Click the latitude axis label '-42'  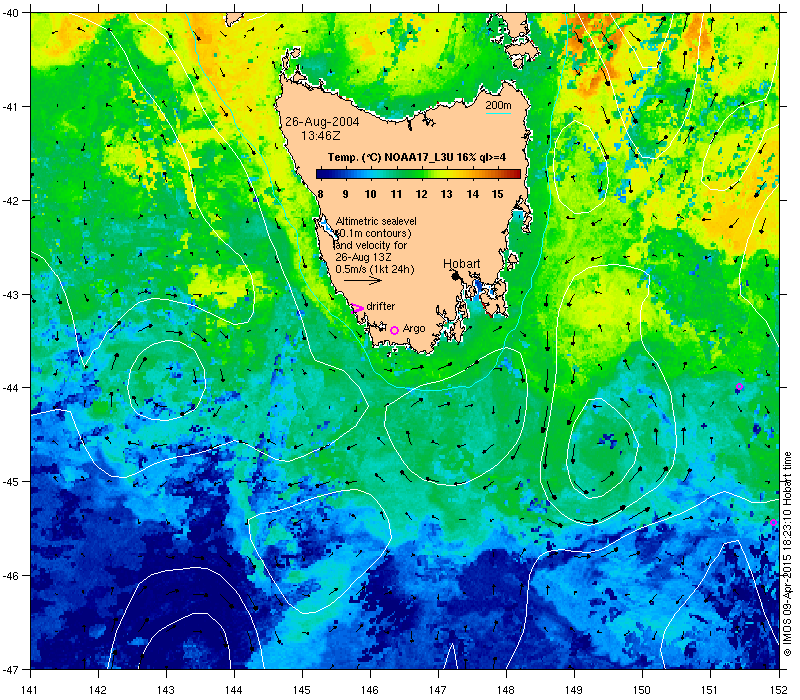tap(11, 201)
